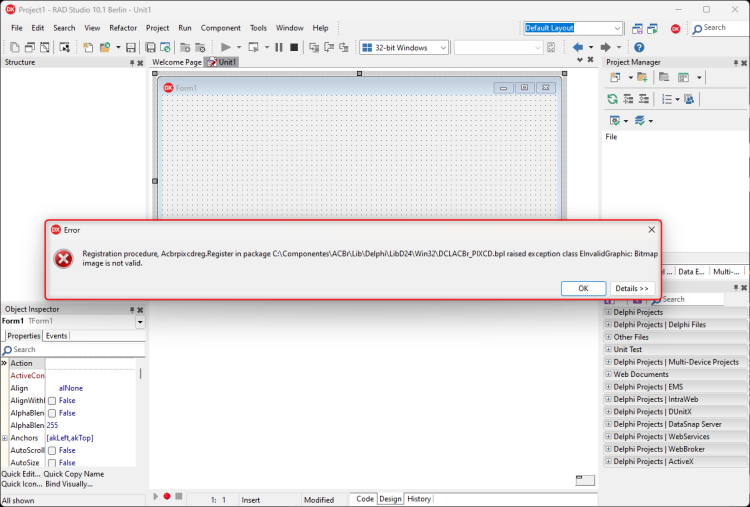Click the blue Help question mark icon
Image resolution: width=750 pixels, height=507 pixels.
pyautogui.click(x=639, y=47)
